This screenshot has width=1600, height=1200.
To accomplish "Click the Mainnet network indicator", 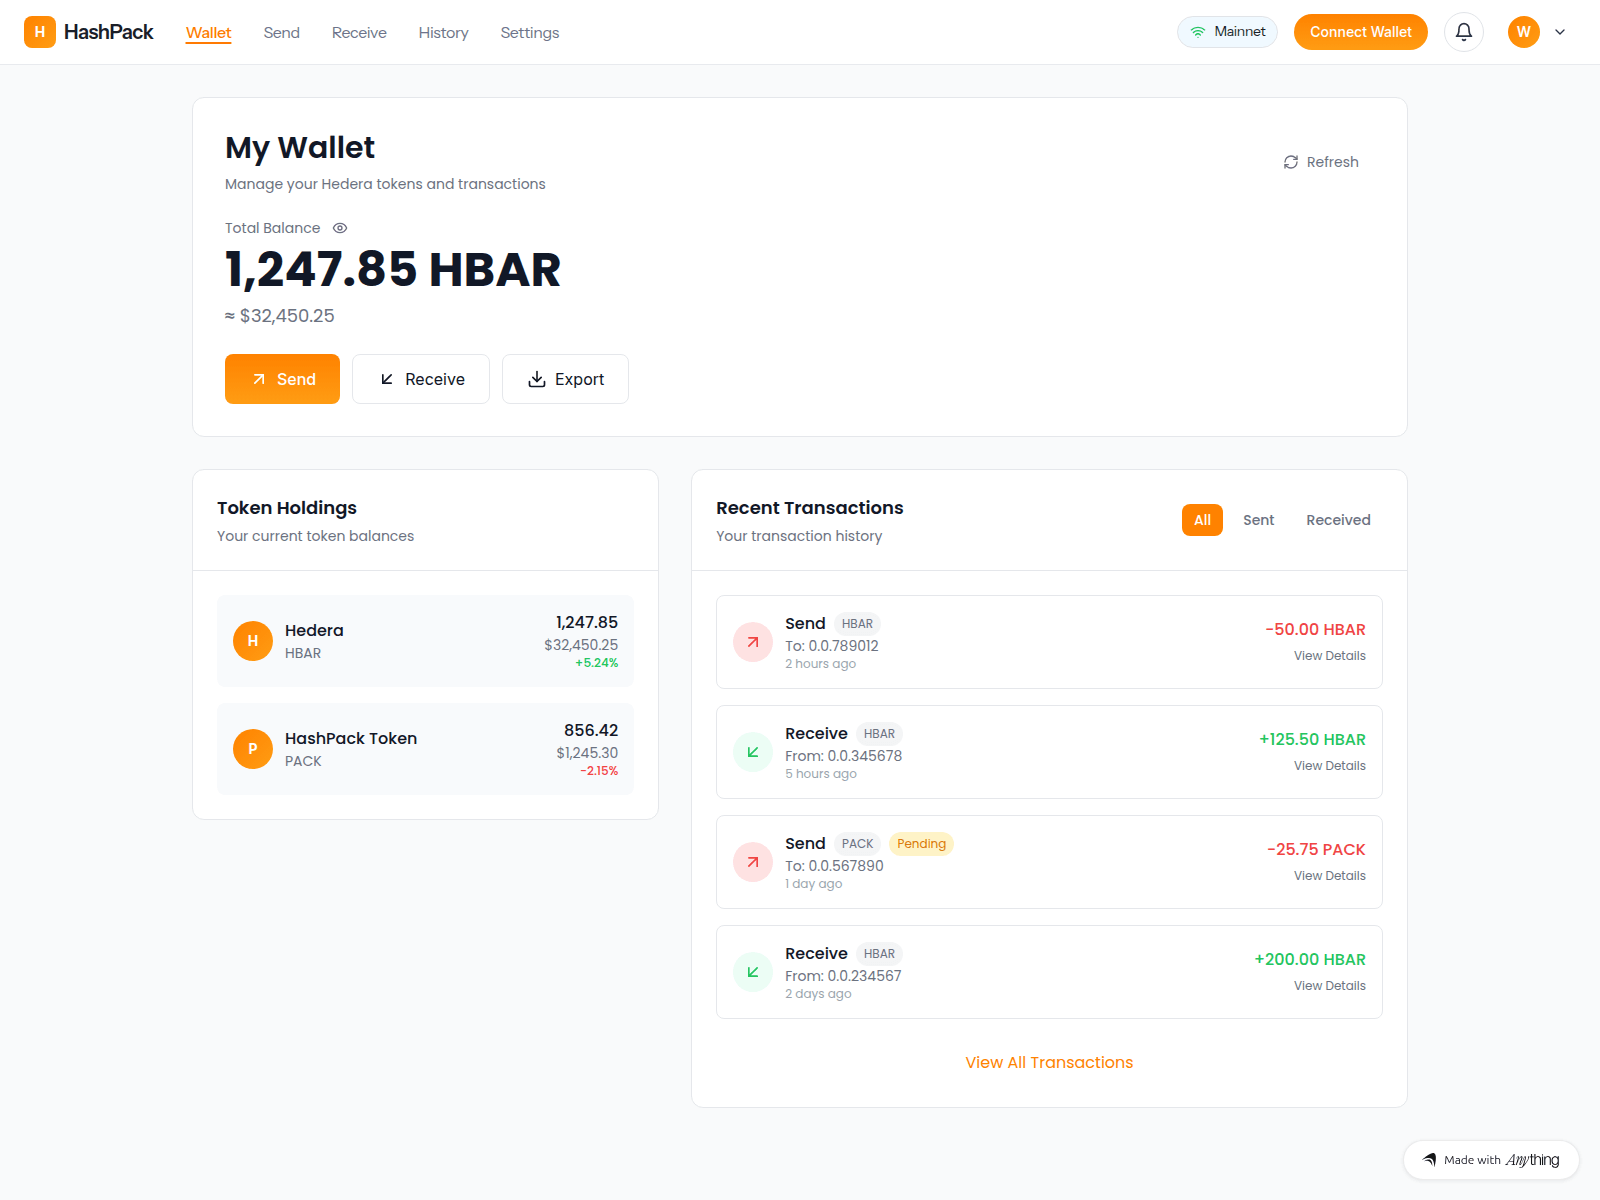I will click(1227, 32).
